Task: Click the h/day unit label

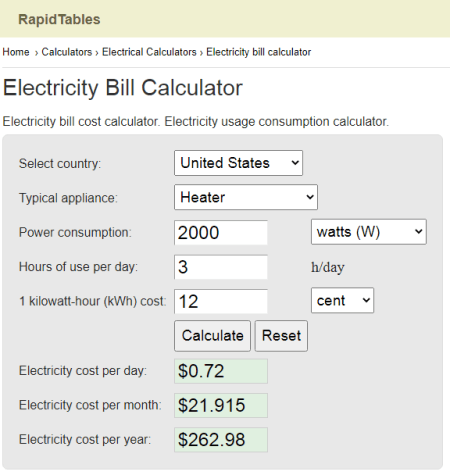Action: point(328,267)
